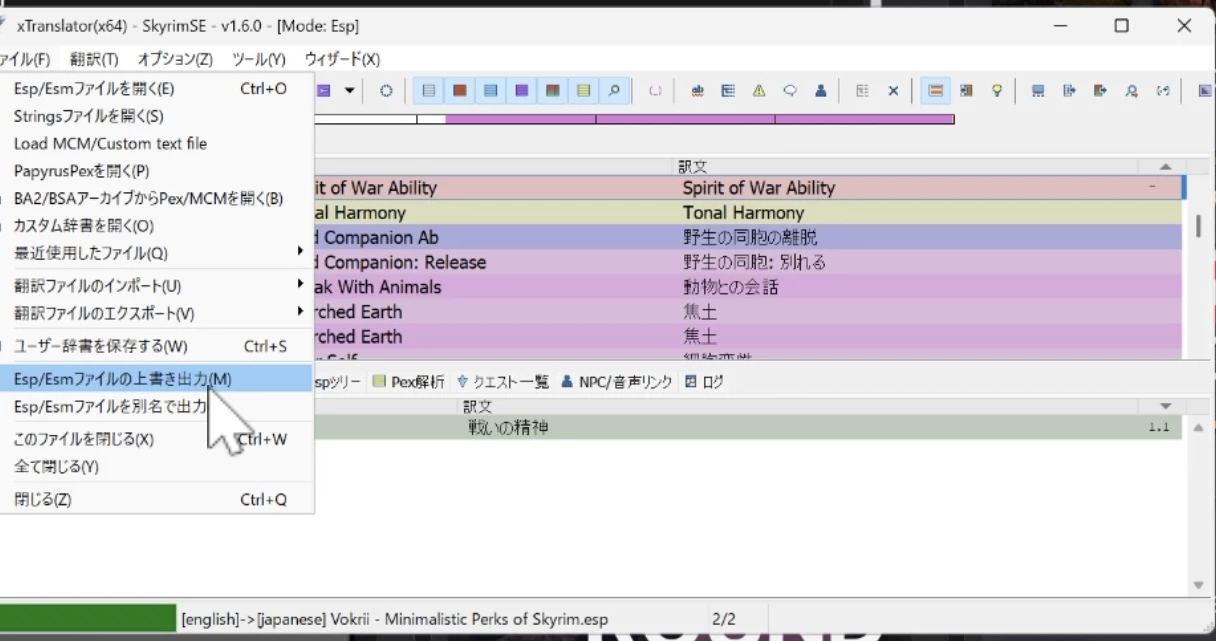This screenshot has width=1216, height=641.
Task: Choose Stringsファイルを開く(S) menu item
Action: (x=157, y=116)
